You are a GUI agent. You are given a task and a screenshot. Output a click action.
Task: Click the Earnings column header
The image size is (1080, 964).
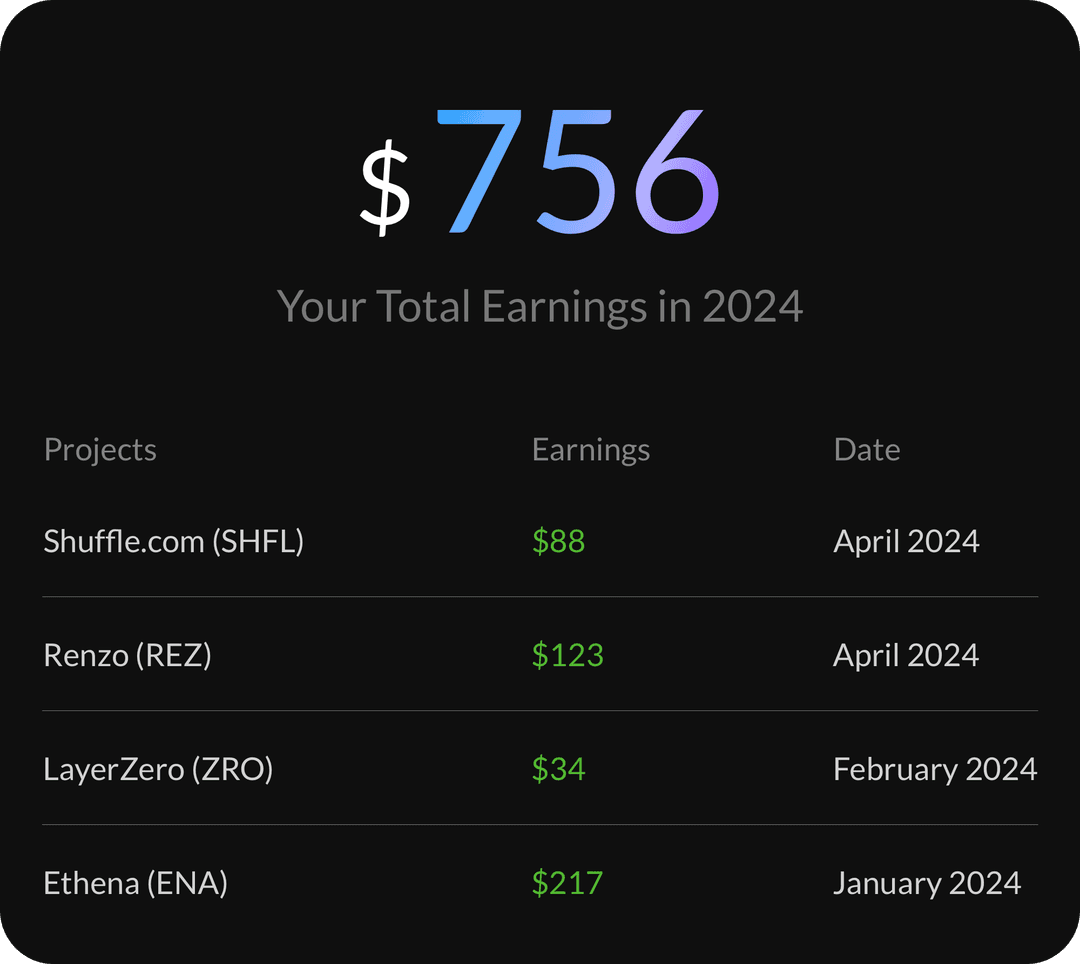tap(591, 450)
